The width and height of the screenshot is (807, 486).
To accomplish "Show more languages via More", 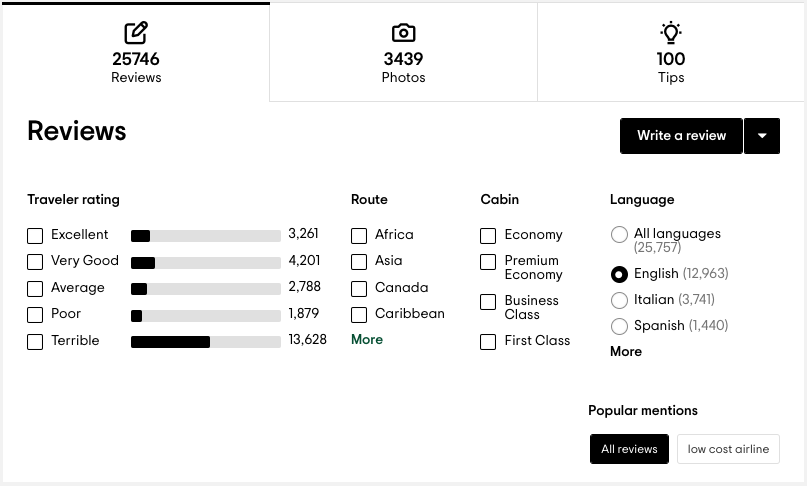I will [x=626, y=352].
